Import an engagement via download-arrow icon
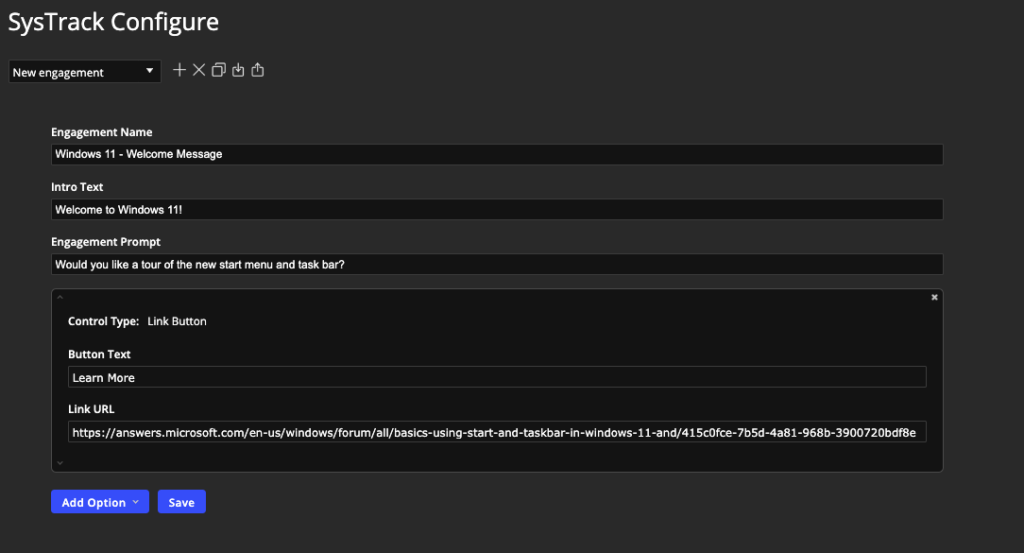This screenshot has height=553, width=1024. (238, 70)
